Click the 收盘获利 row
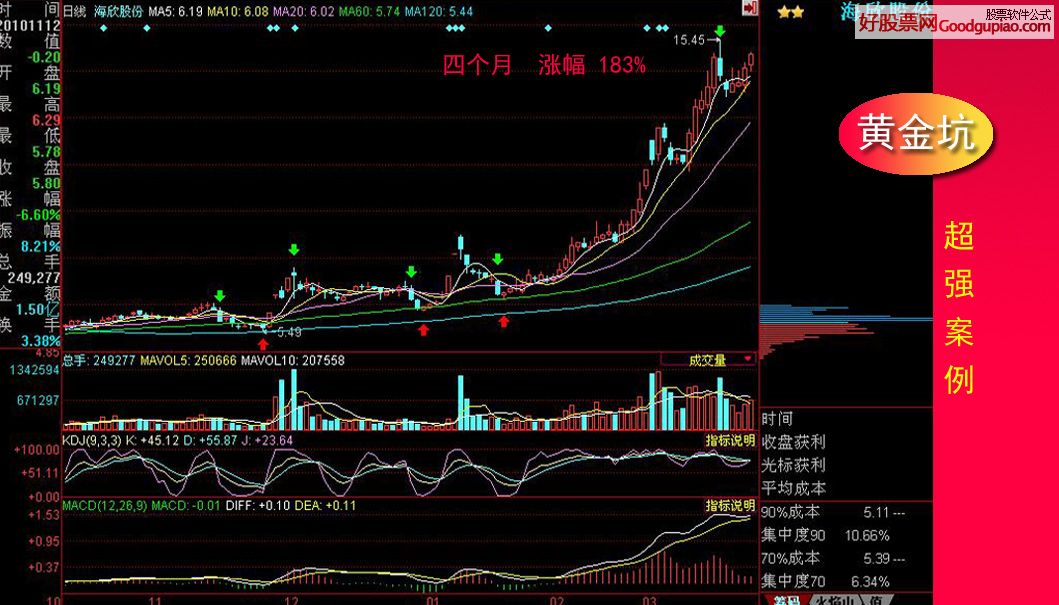 click(846, 442)
